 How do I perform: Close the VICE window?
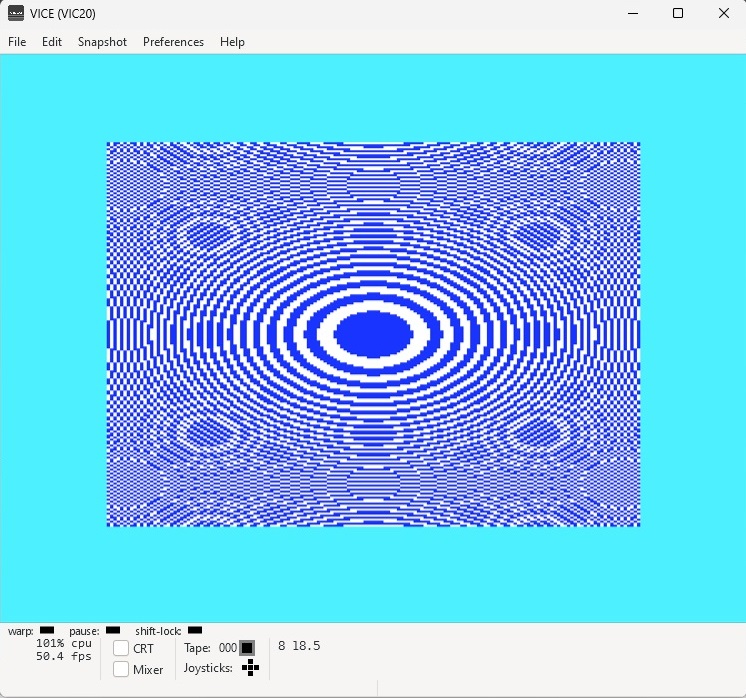[x=724, y=13]
